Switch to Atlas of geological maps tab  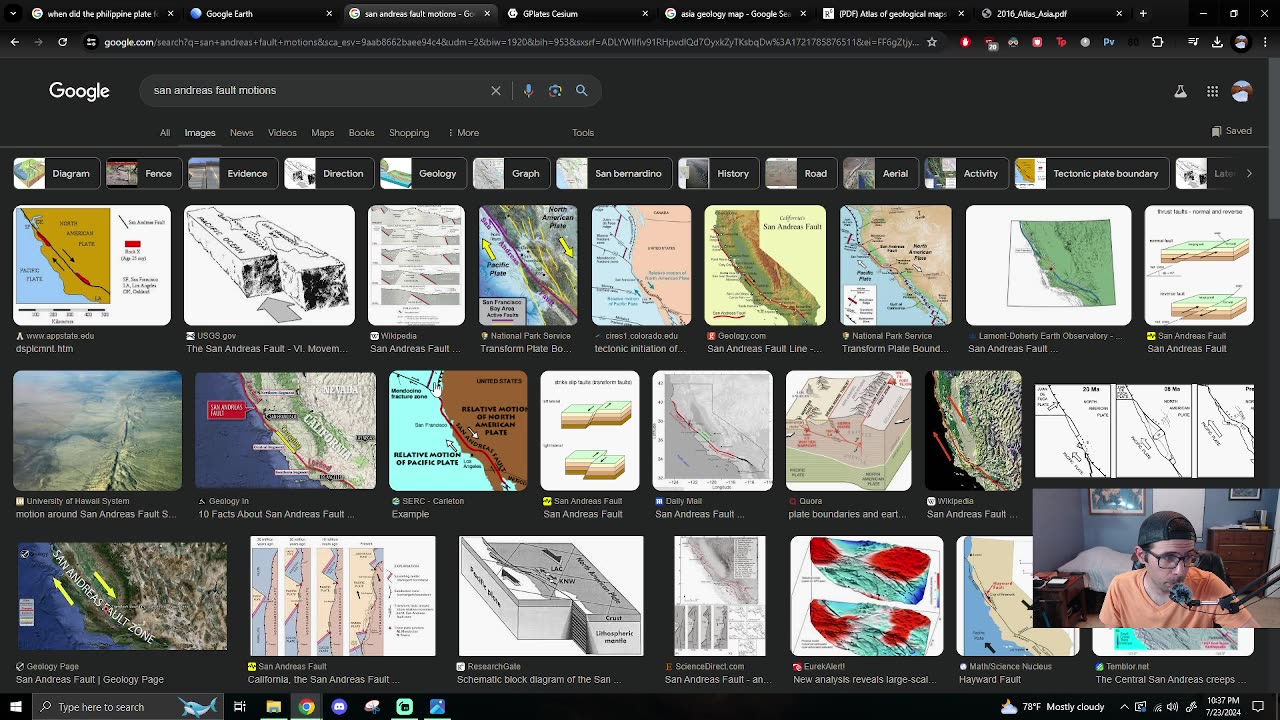pos(893,14)
